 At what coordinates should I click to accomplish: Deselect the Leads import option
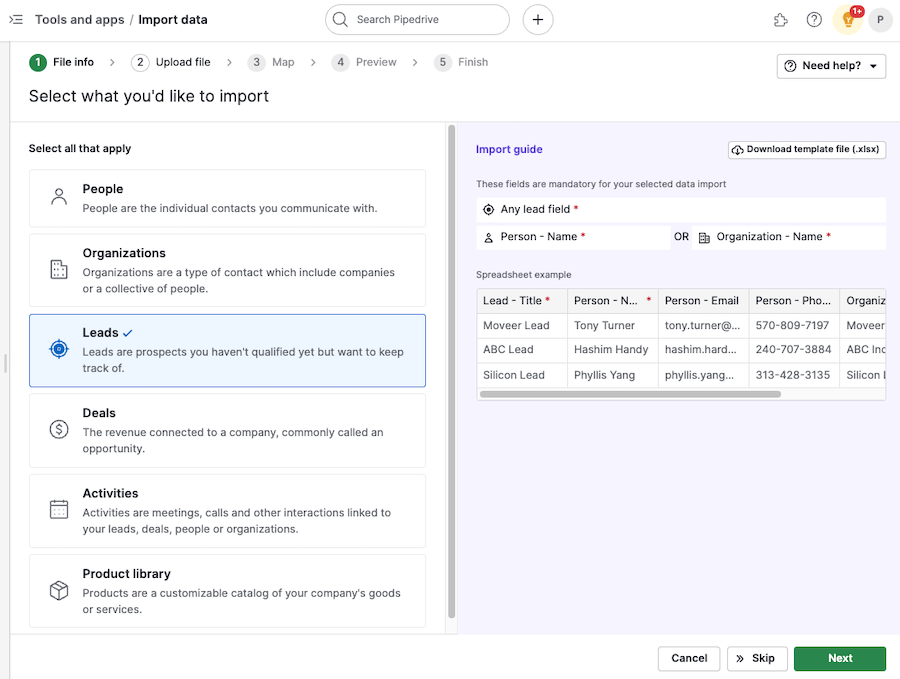point(227,351)
